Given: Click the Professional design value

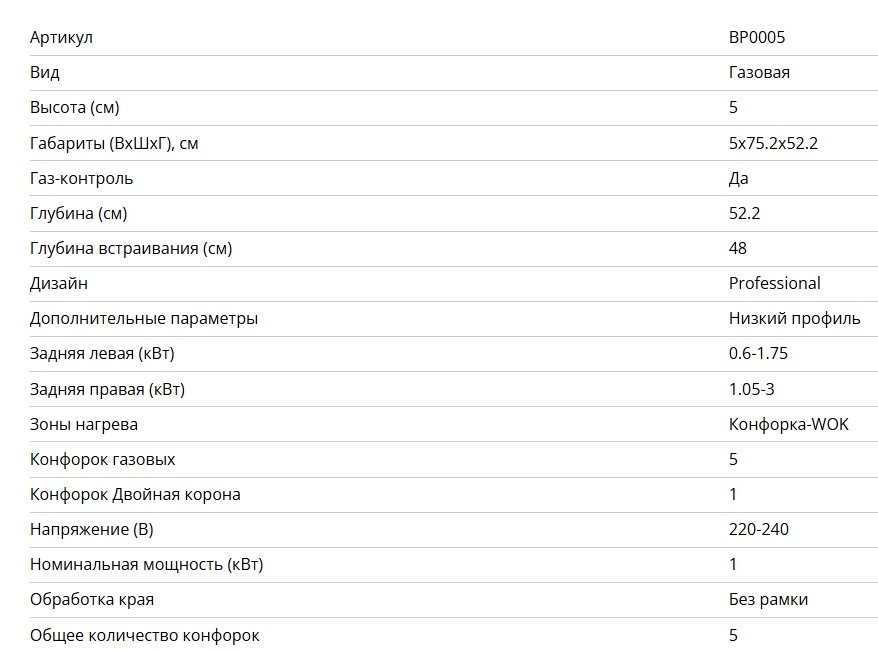Looking at the screenshot, I should pyautogui.click(x=774, y=283).
